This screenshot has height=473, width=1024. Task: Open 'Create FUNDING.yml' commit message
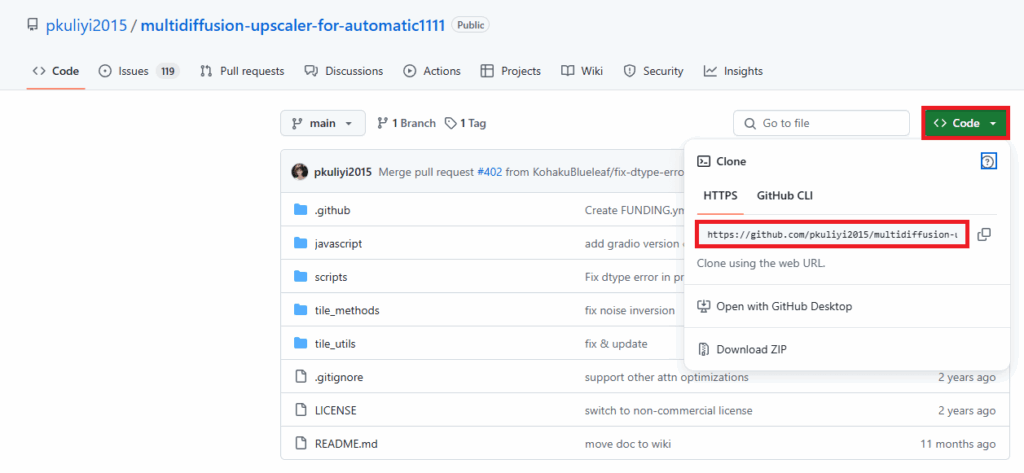633,210
